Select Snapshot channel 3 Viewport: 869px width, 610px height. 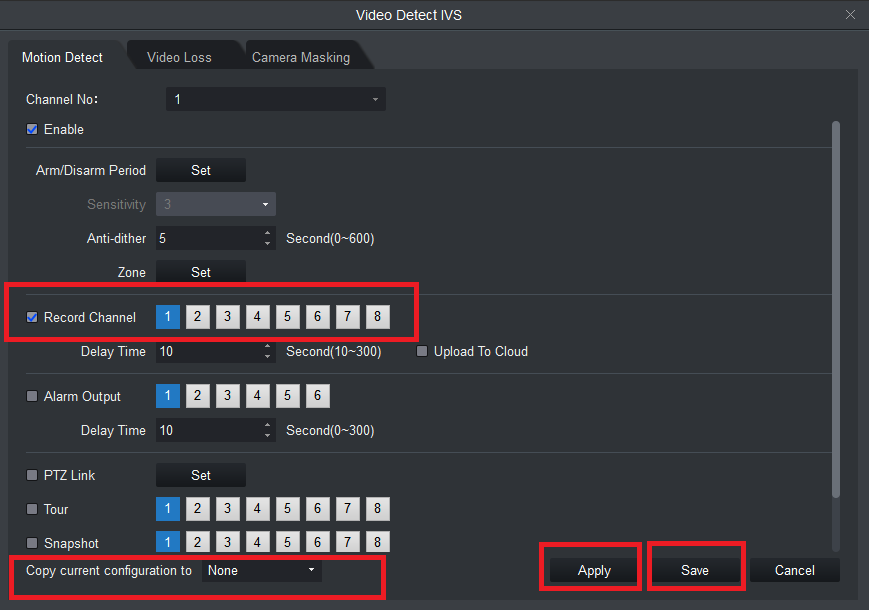pyautogui.click(x=228, y=542)
